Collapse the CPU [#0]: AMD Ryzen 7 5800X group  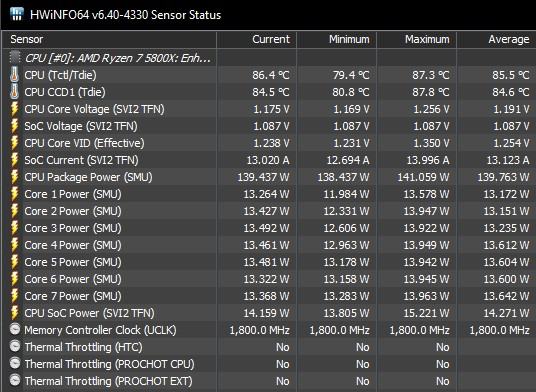[x=118, y=58]
